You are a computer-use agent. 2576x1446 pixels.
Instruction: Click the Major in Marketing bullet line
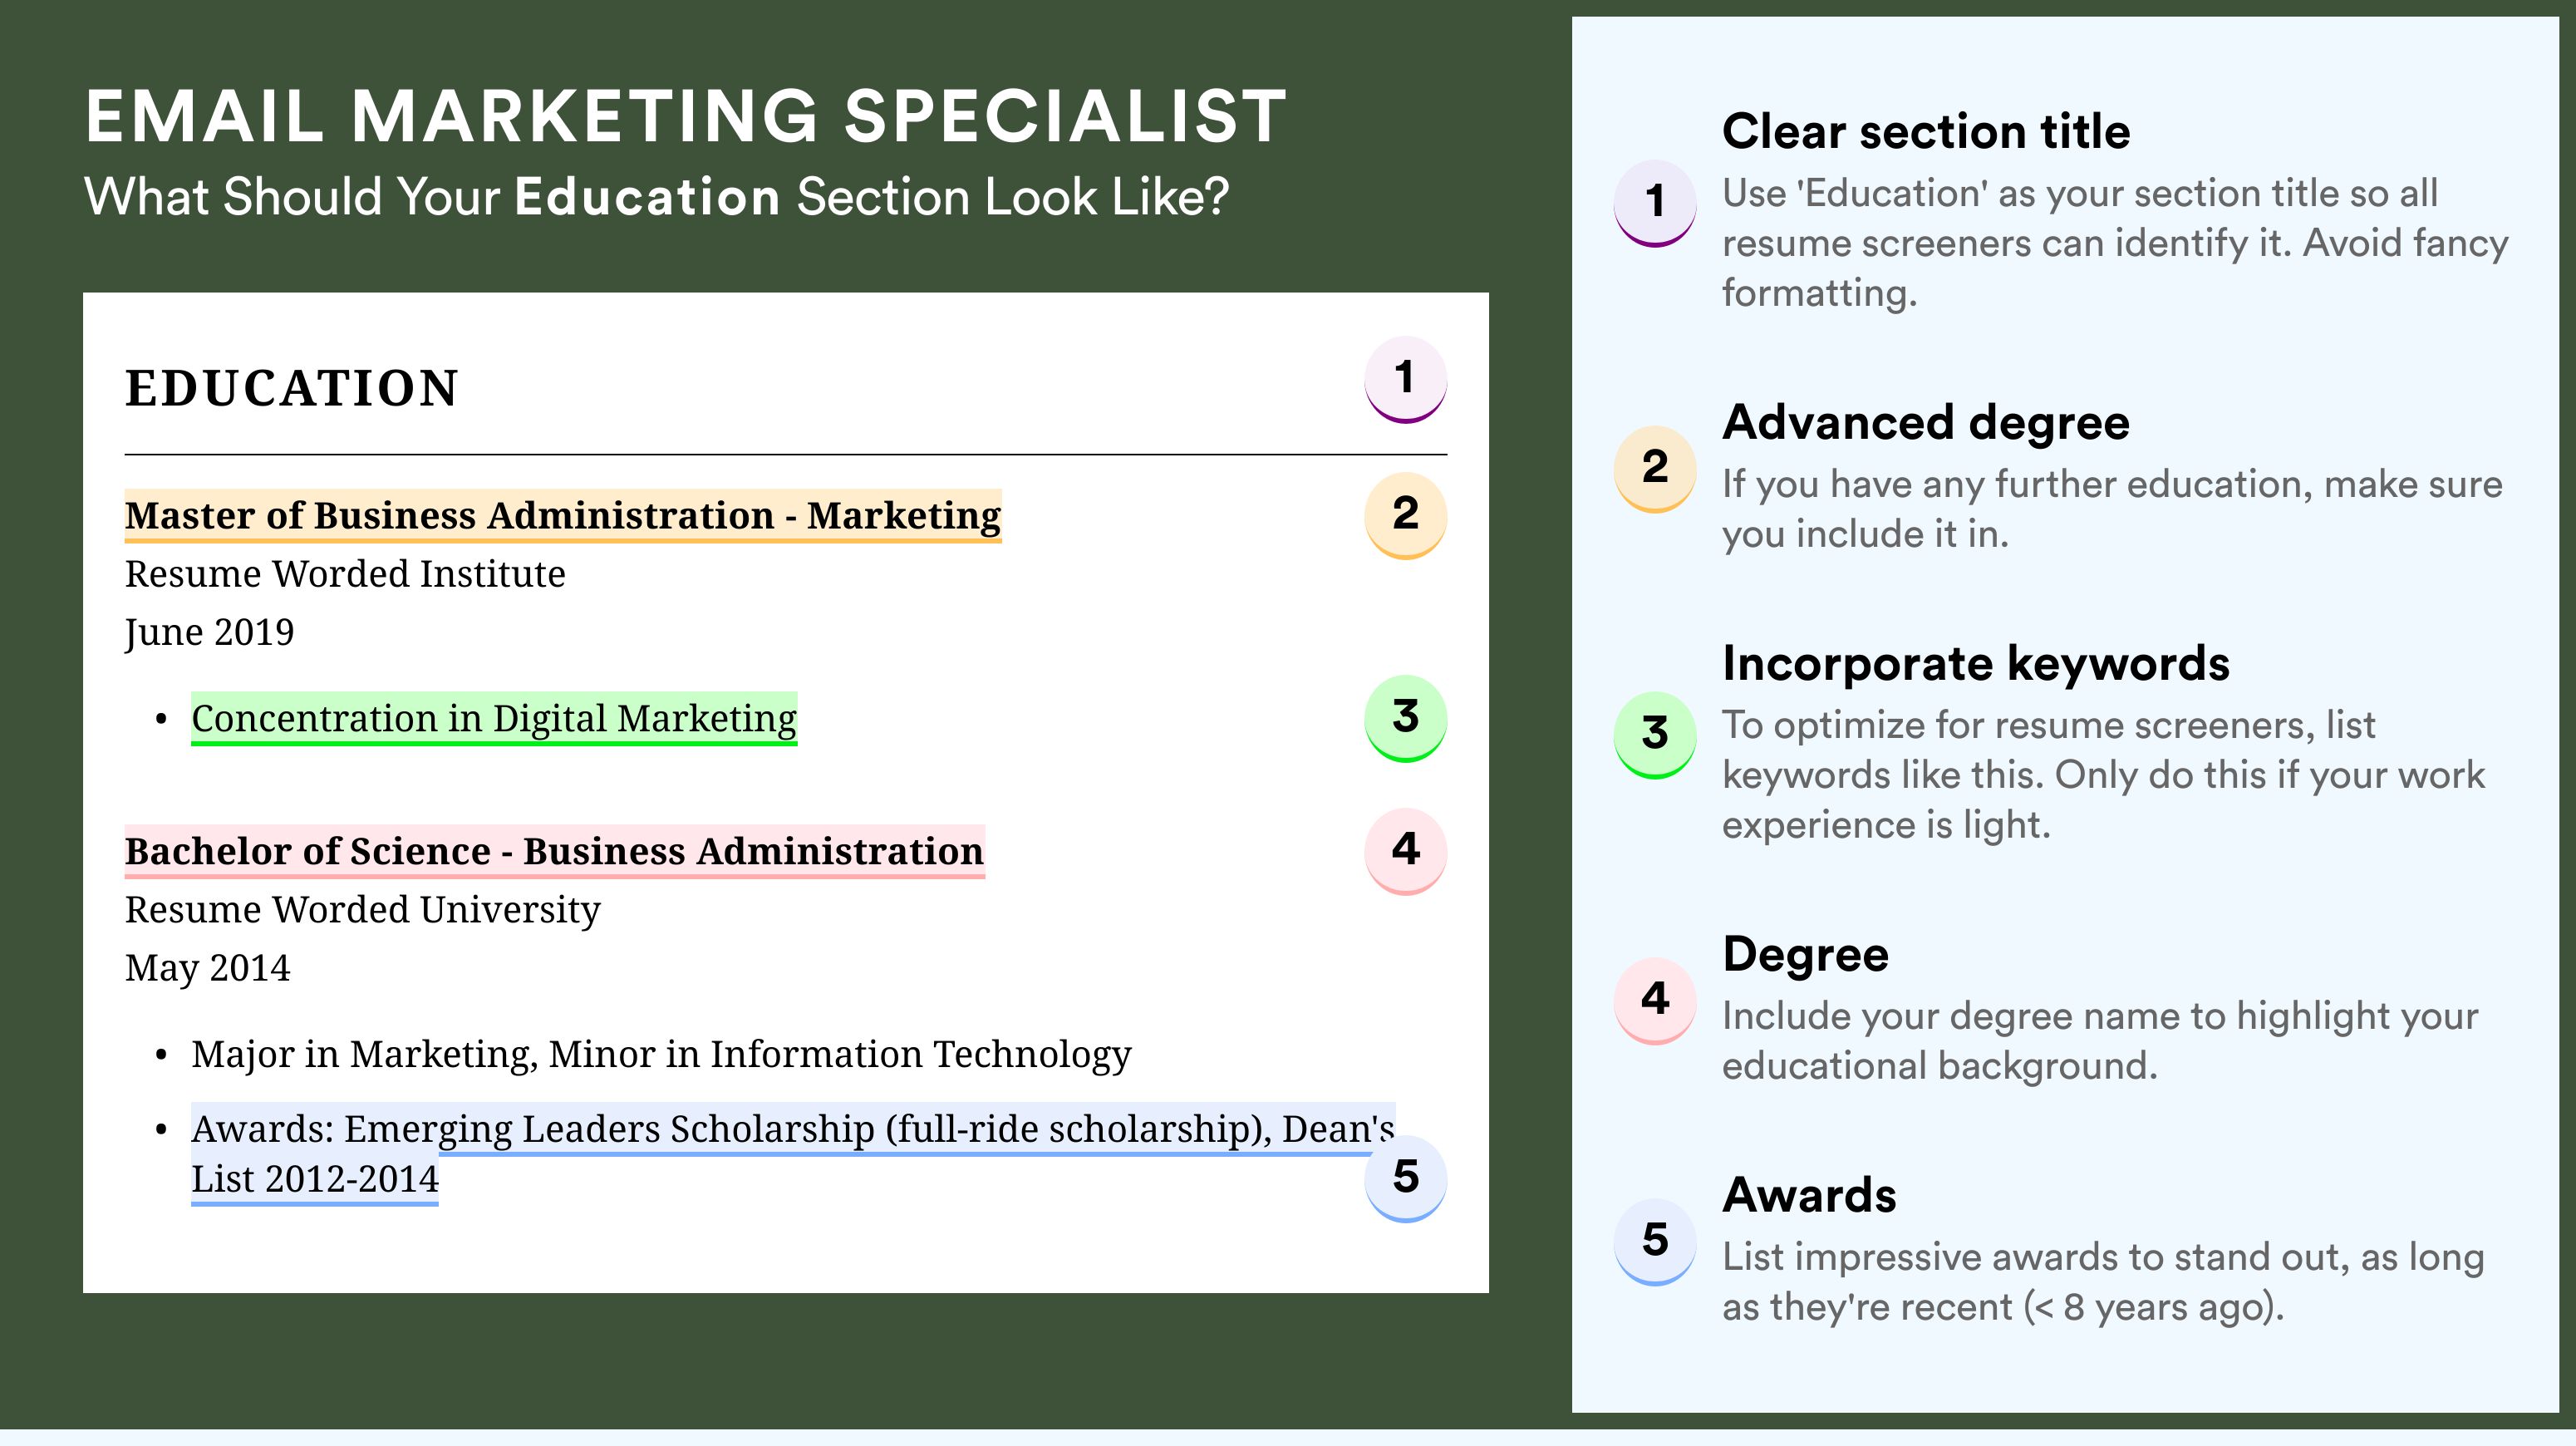[x=661, y=1054]
